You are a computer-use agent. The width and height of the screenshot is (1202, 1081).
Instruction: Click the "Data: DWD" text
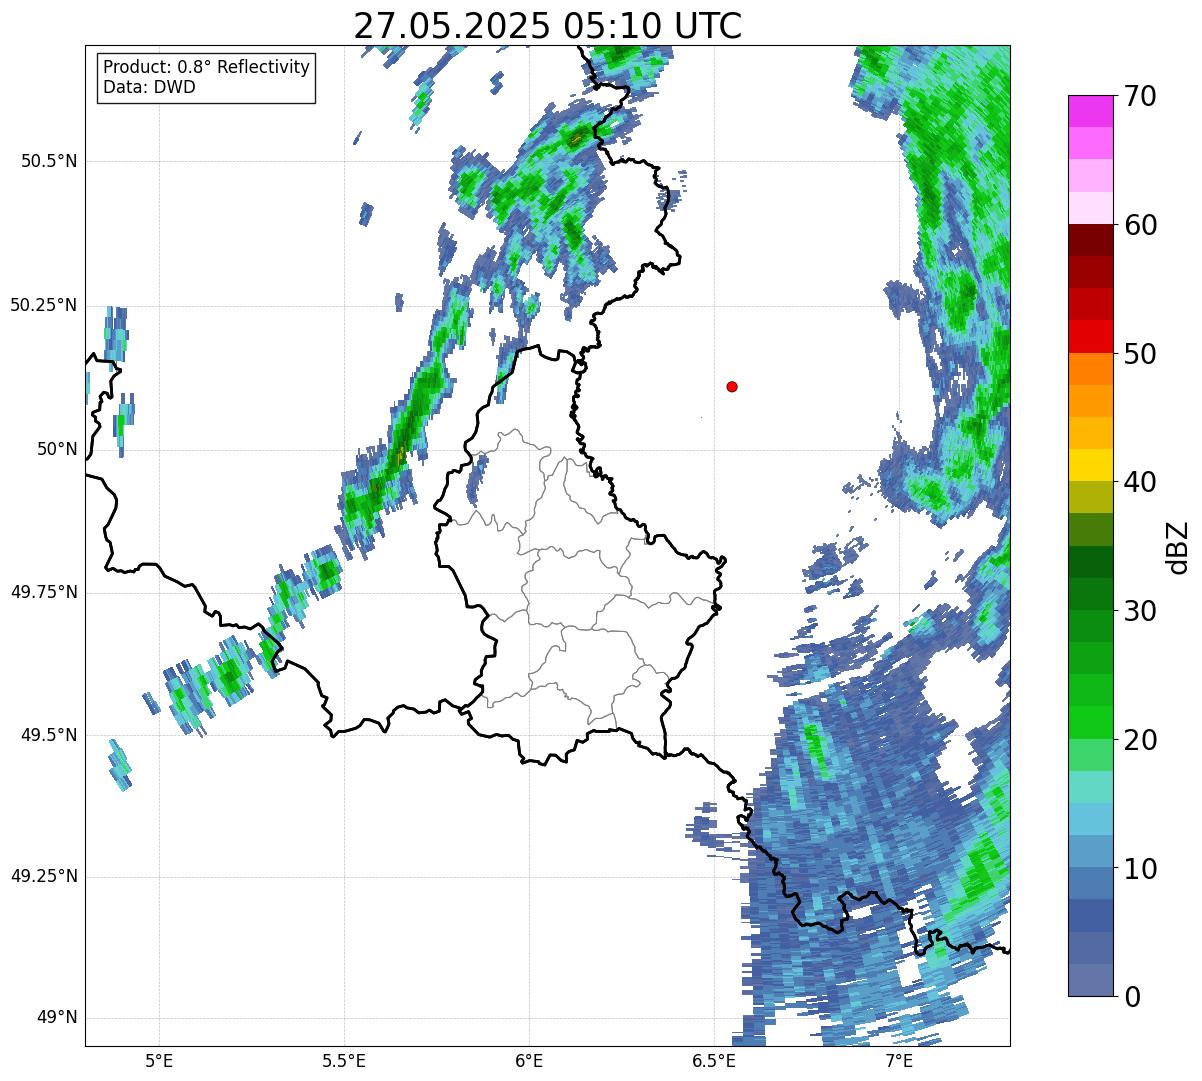click(150, 87)
